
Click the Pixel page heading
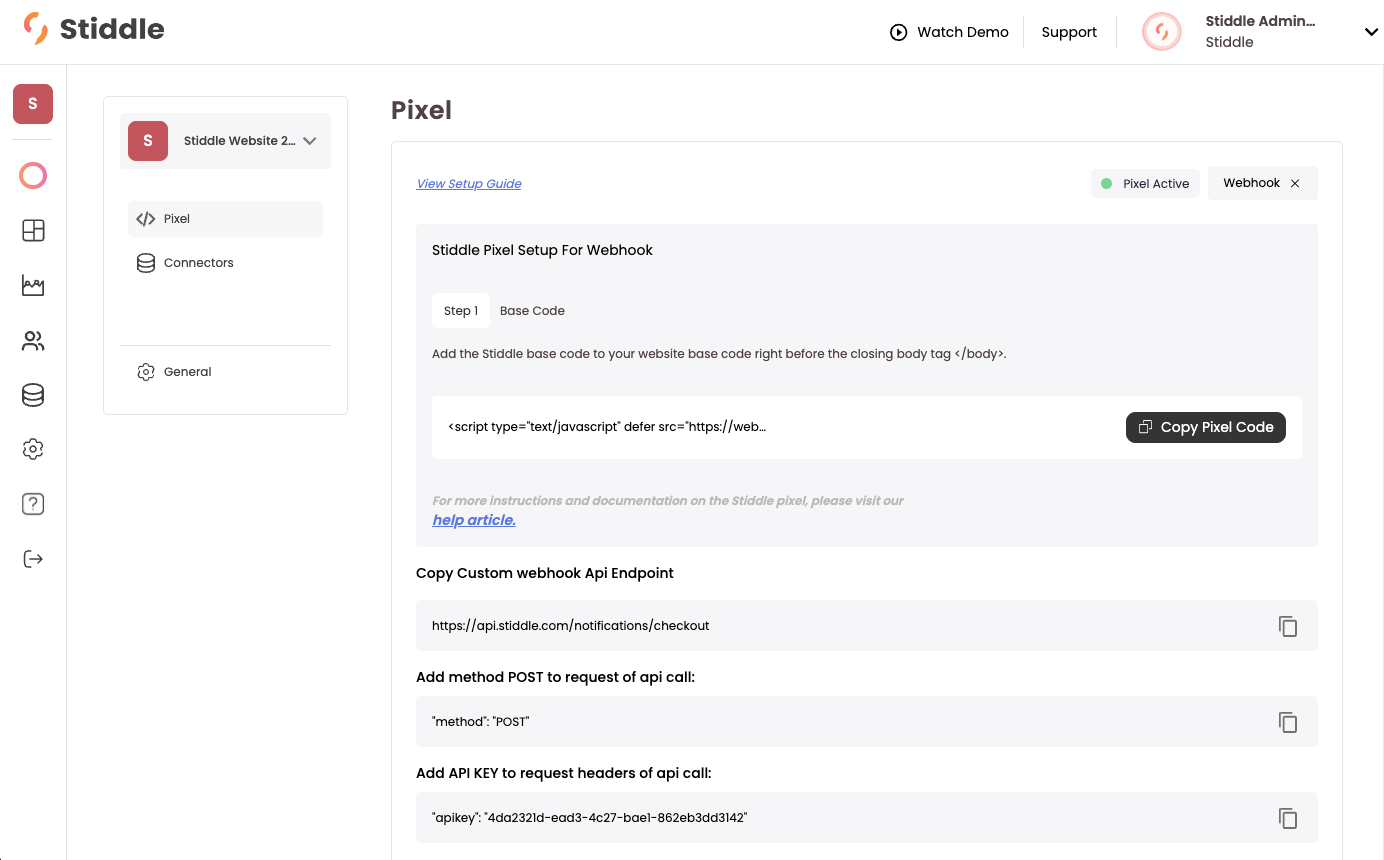coord(421,110)
